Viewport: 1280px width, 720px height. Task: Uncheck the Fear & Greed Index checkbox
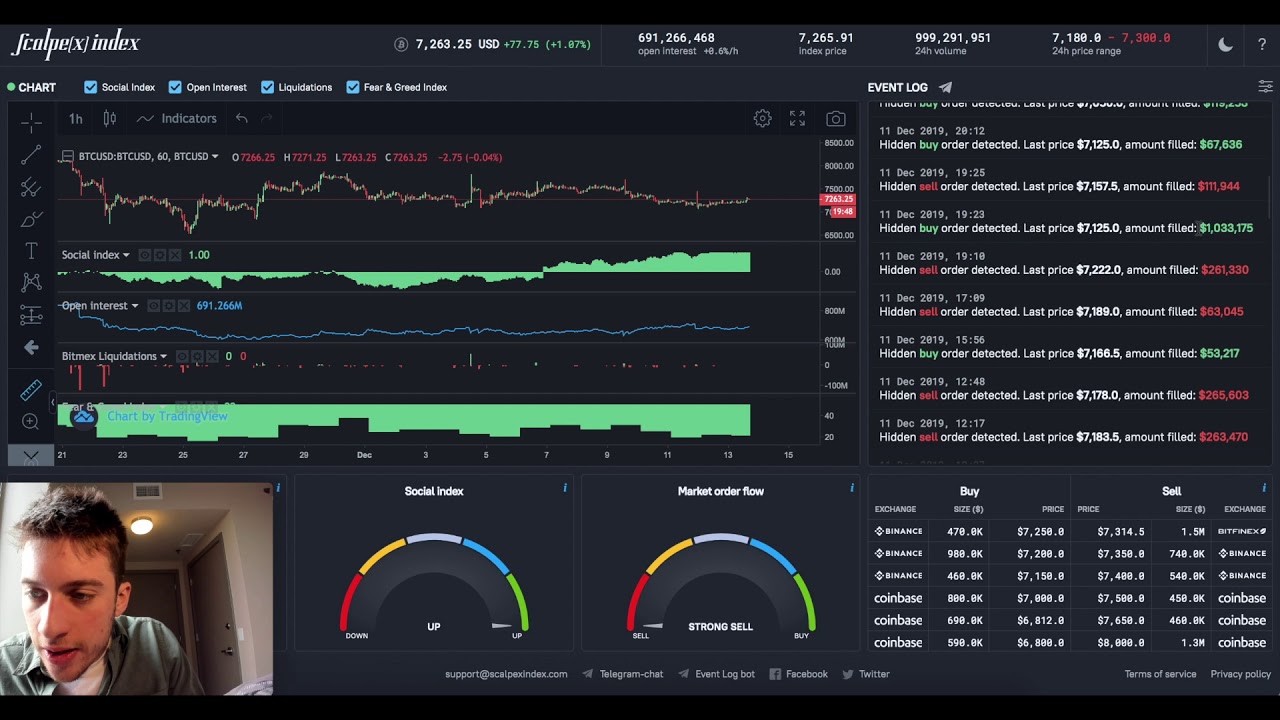(x=353, y=87)
